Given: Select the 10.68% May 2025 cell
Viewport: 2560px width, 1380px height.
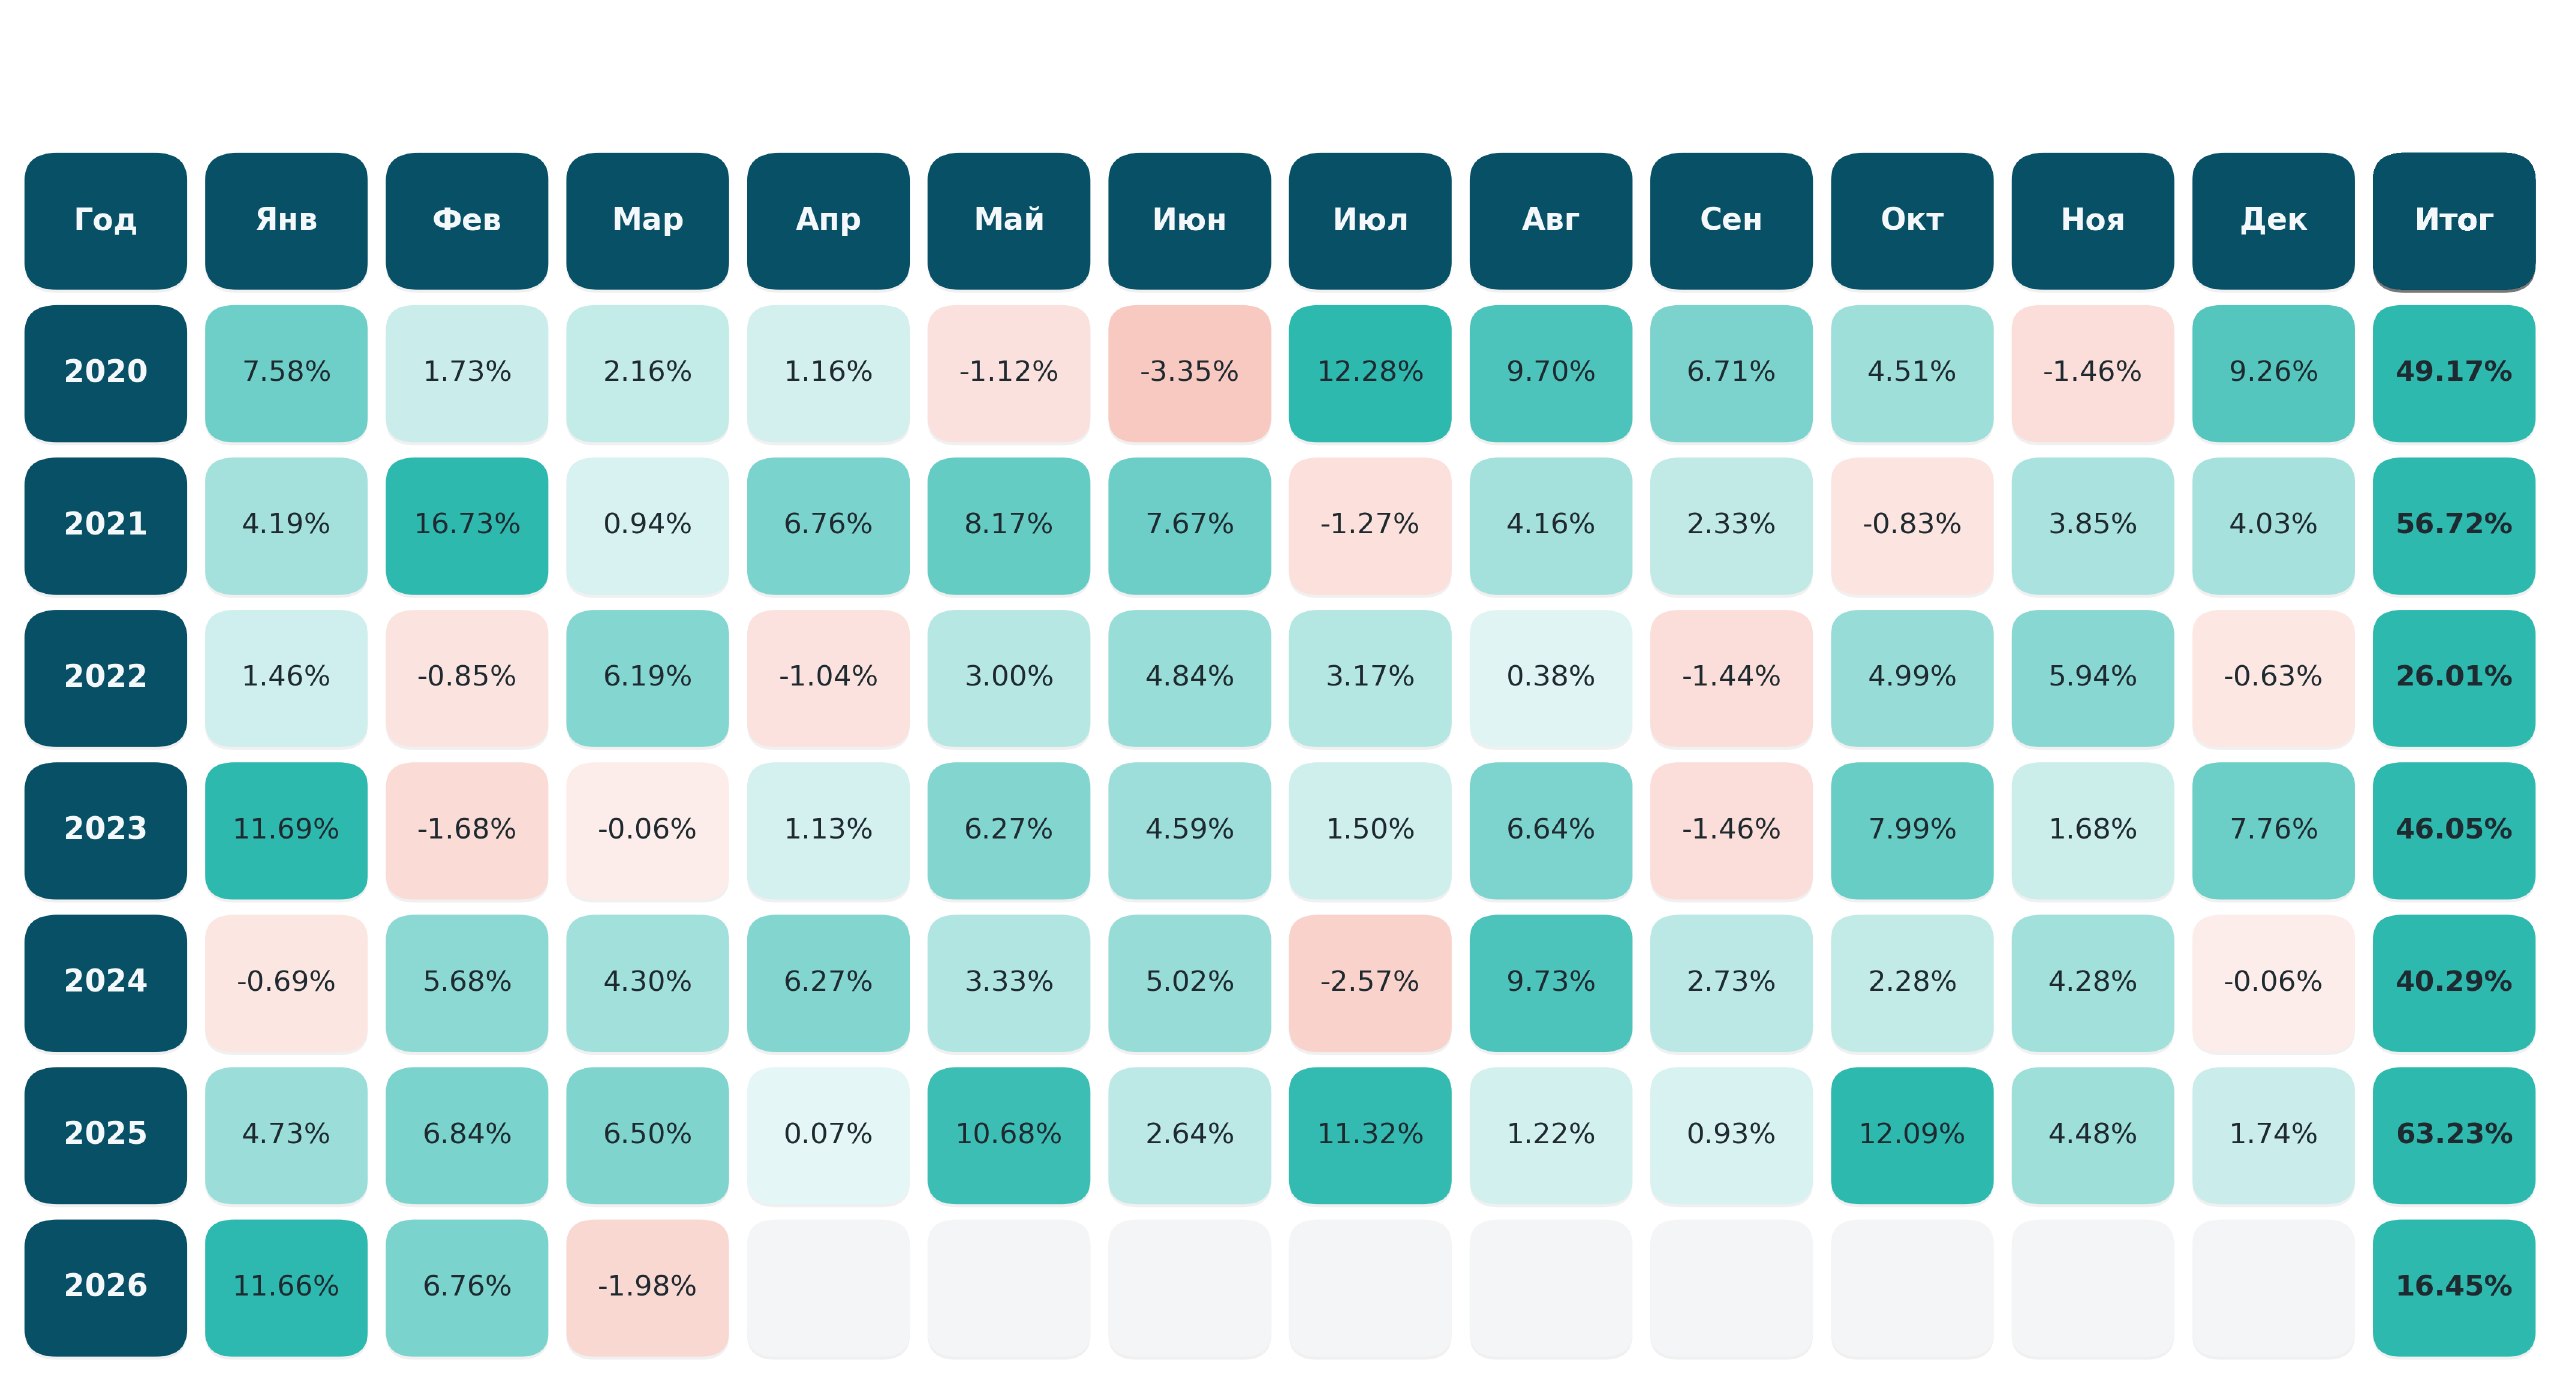Looking at the screenshot, I should 1008,1135.
